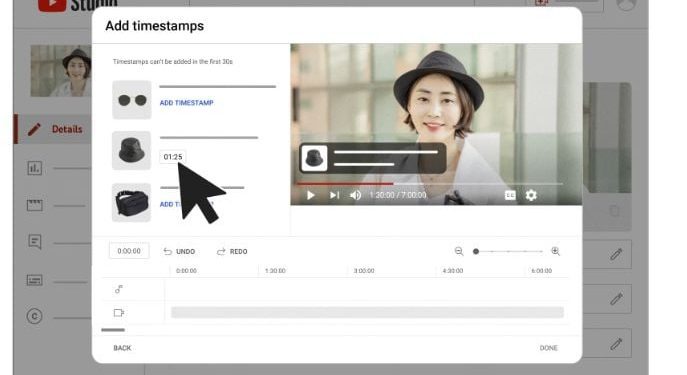Viewport: 687px width, 375px height.
Task: Open the editor clapperboard sidebar icon
Action: [35, 205]
